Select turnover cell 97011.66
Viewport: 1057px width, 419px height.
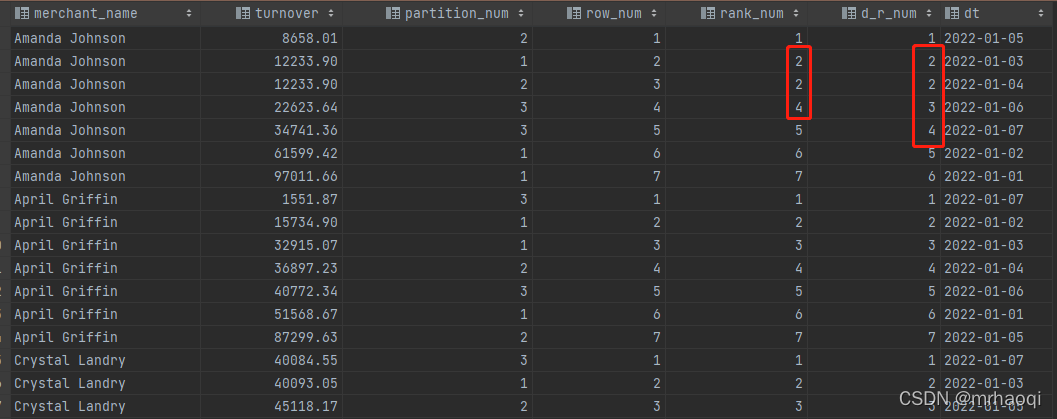305,176
